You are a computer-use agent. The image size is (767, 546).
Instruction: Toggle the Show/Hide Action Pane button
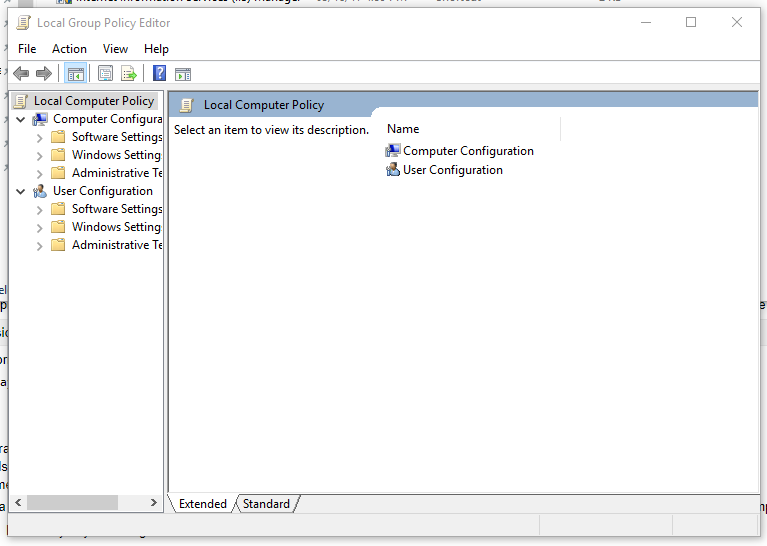(183, 73)
